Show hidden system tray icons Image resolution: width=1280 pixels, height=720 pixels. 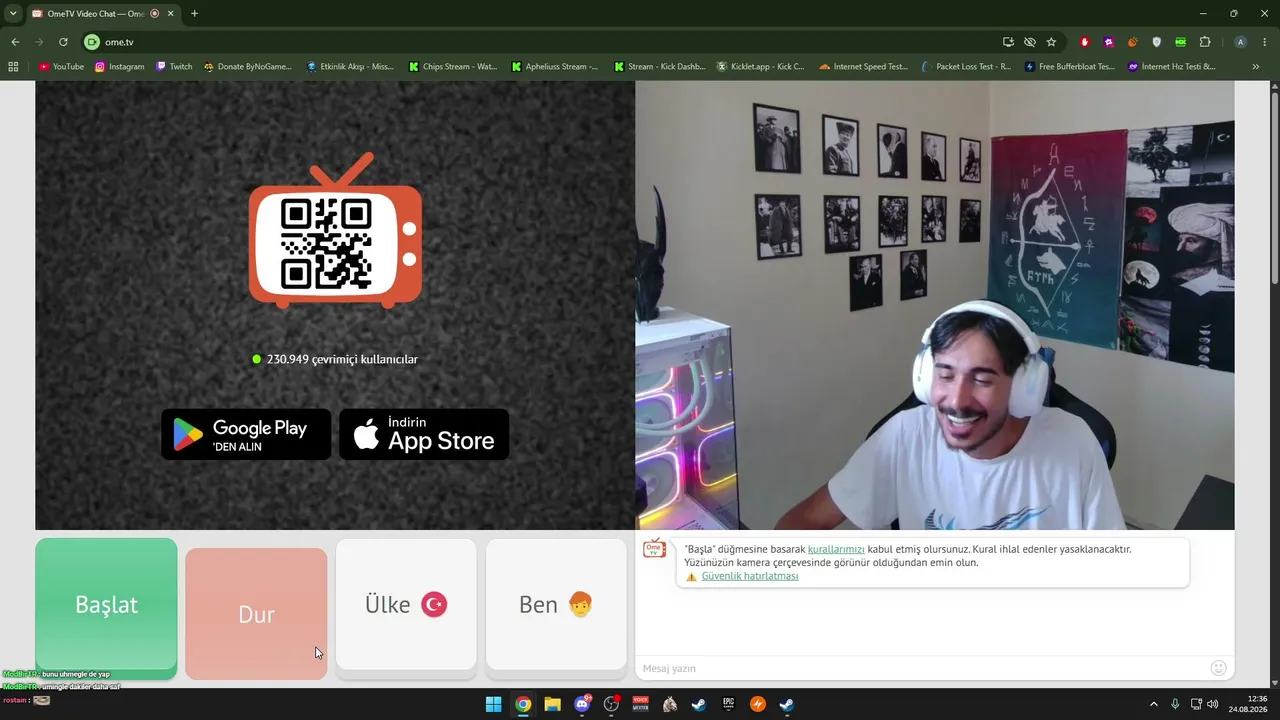1153,704
